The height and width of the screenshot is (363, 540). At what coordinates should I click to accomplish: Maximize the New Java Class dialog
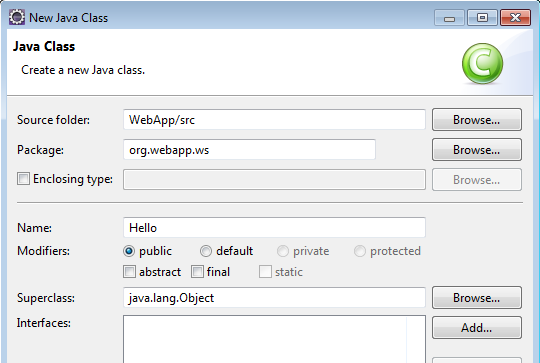(x=482, y=18)
